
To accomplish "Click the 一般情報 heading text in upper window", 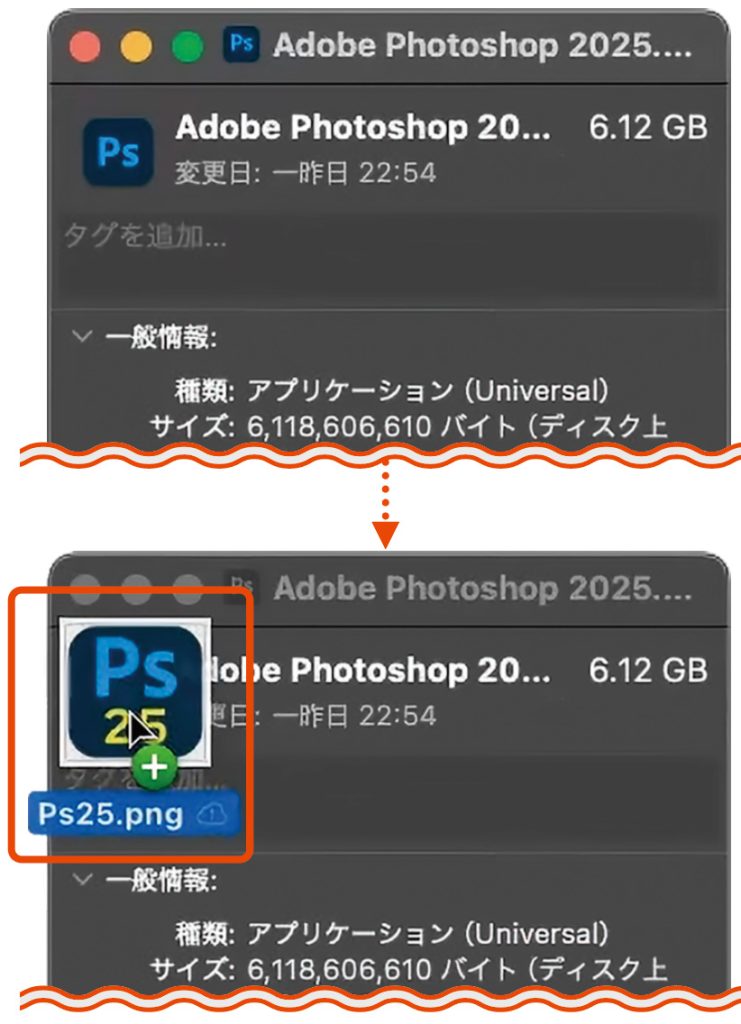I will click(x=161, y=338).
